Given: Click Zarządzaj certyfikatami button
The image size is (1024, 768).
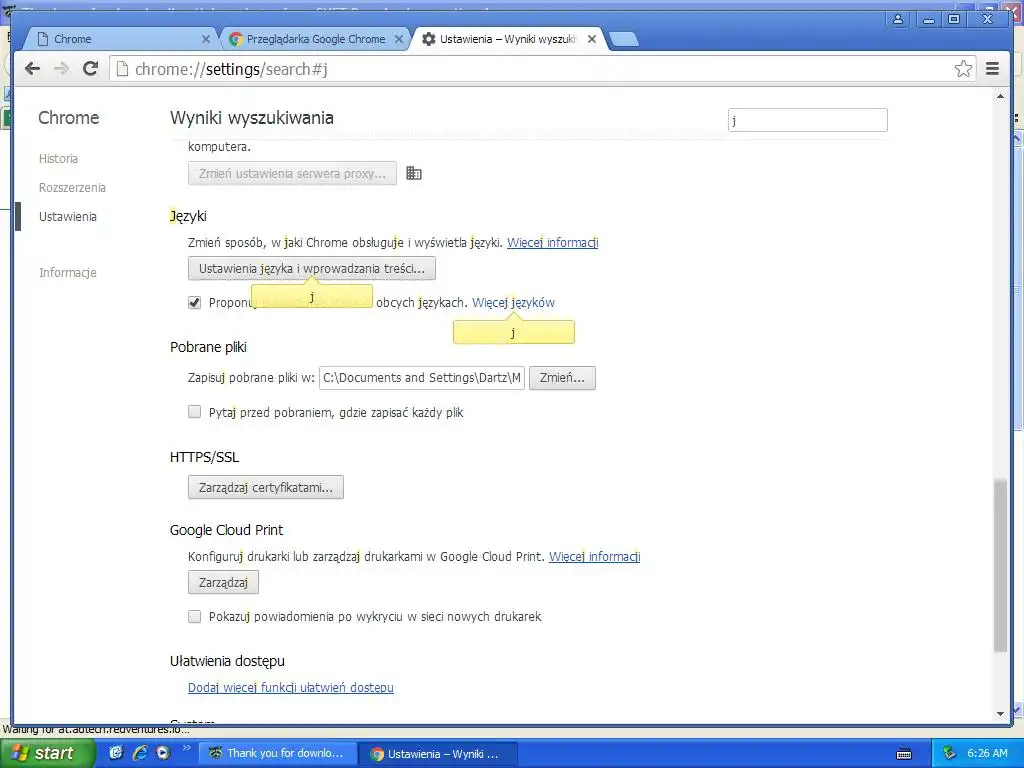Looking at the screenshot, I should coord(266,487).
